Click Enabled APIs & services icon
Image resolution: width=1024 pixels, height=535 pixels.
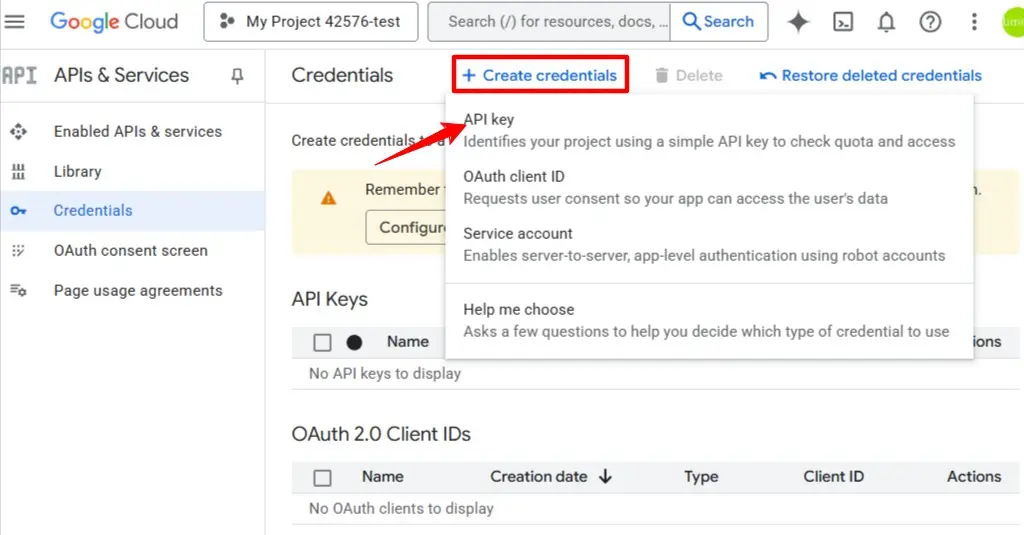coord(18,131)
